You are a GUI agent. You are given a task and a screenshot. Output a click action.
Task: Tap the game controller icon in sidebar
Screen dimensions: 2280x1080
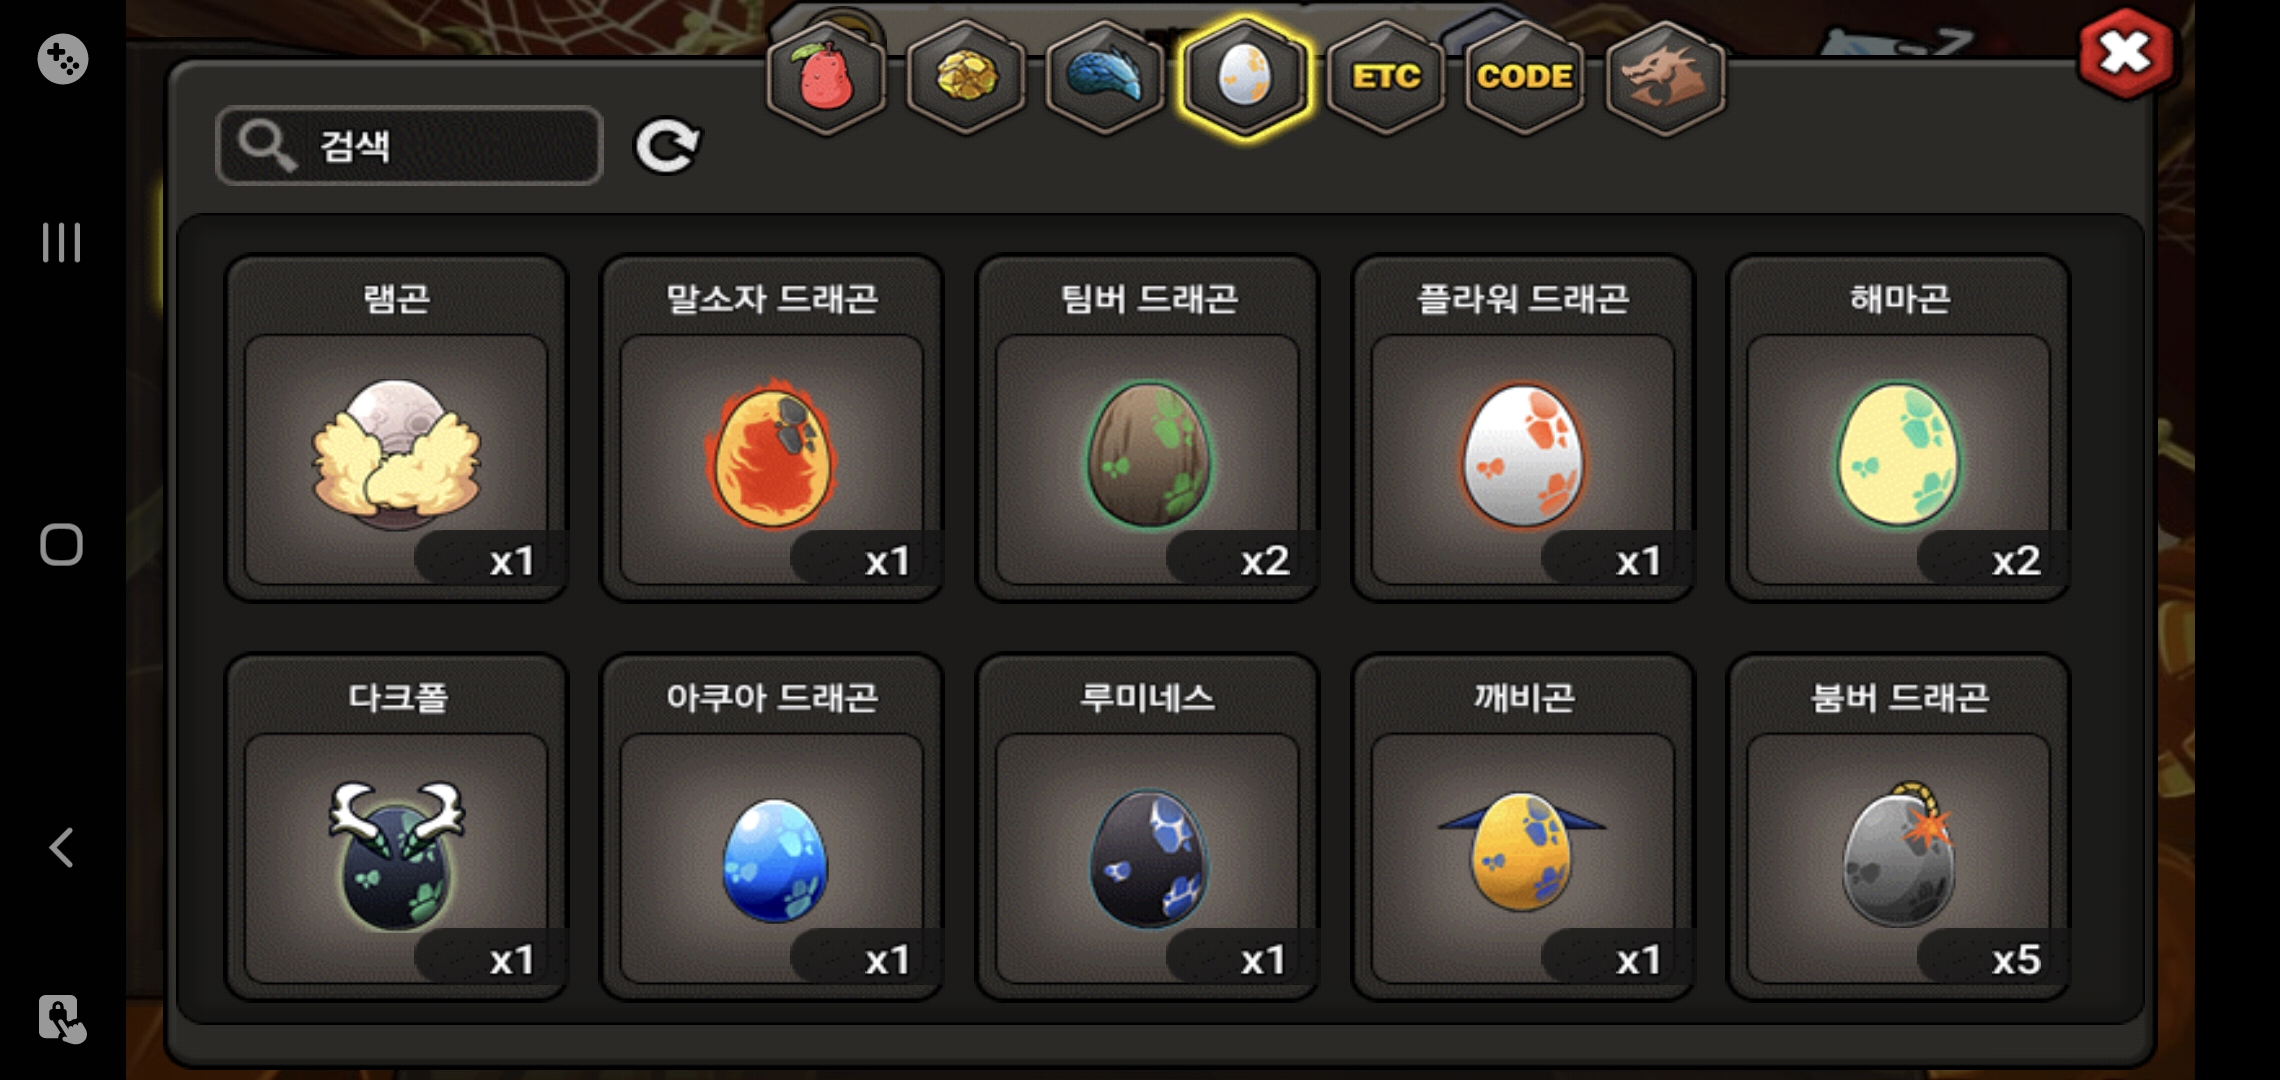click(62, 59)
